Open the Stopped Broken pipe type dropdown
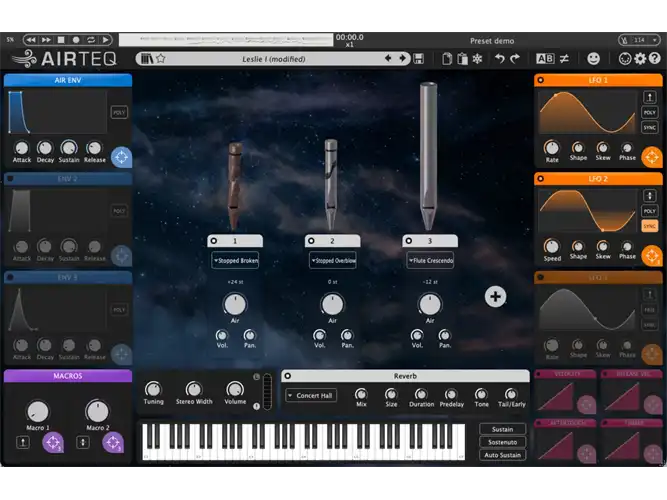The image size is (667, 500). 235,260
